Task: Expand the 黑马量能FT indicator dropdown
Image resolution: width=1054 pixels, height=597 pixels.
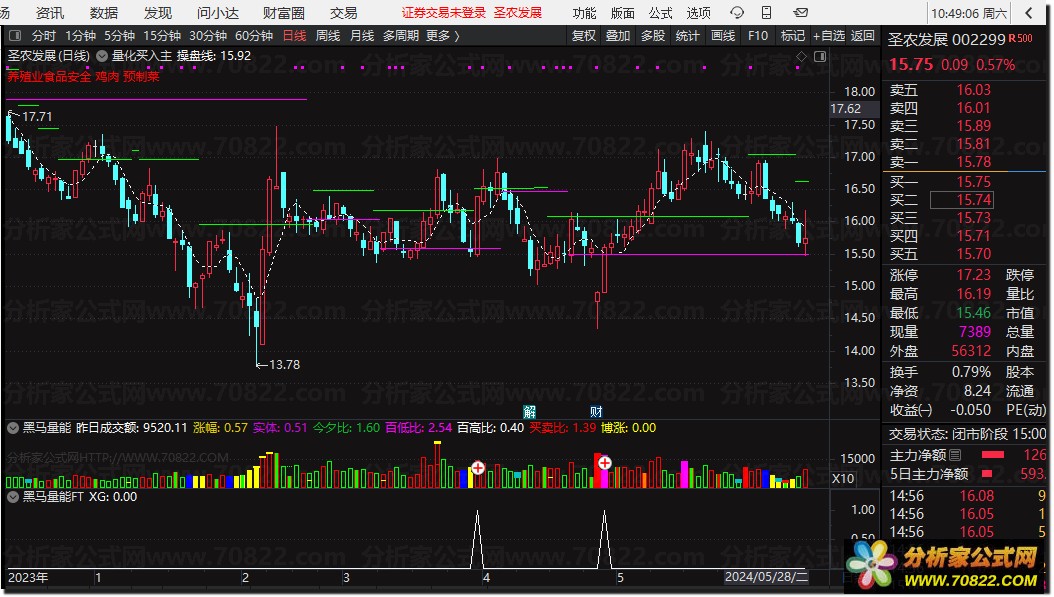Action: 13,497
